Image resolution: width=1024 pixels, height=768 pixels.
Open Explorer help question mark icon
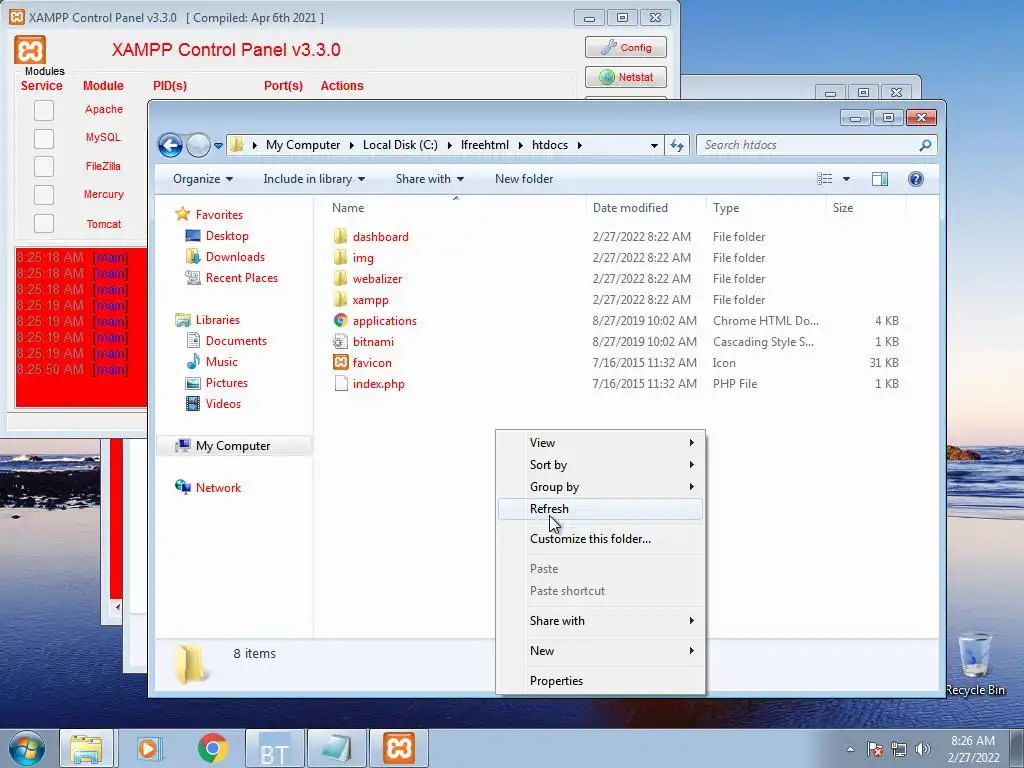coord(916,179)
